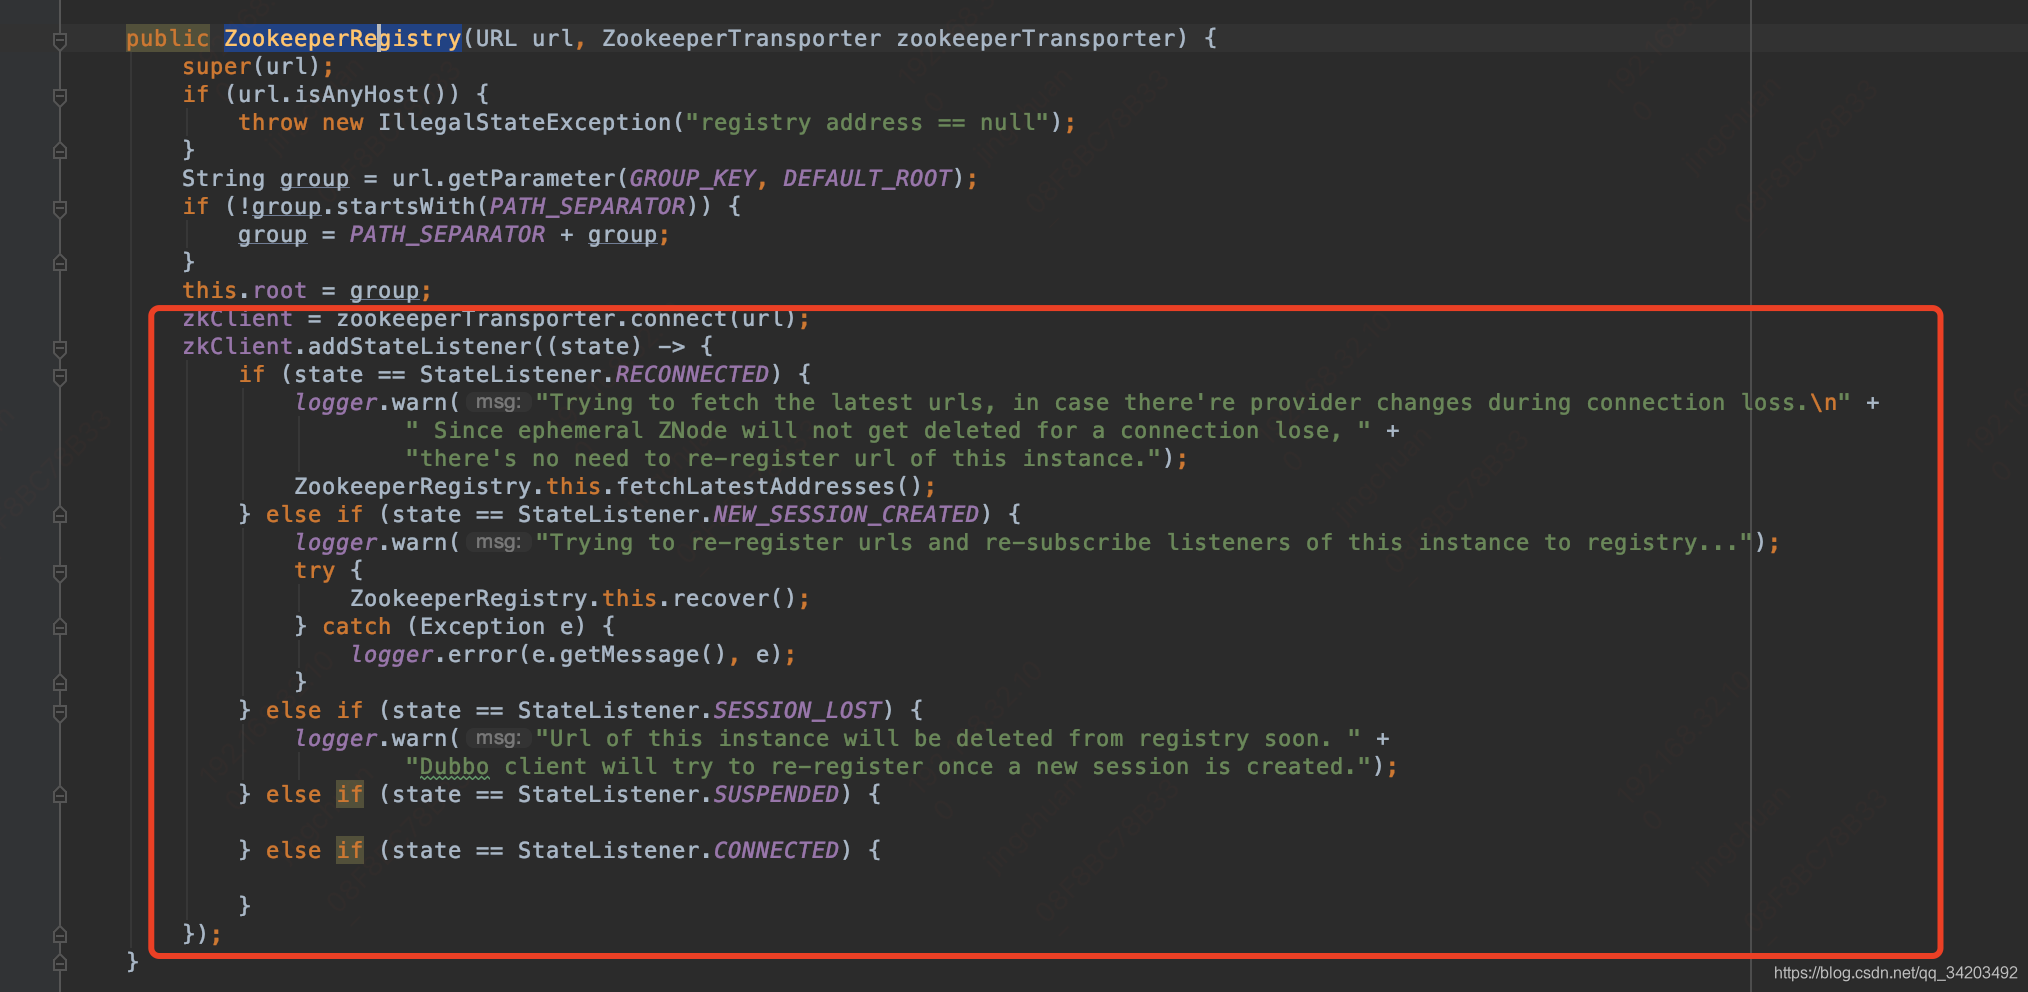
Task: Click the CONNECTED constant
Action: pyautogui.click(x=776, y=850)
